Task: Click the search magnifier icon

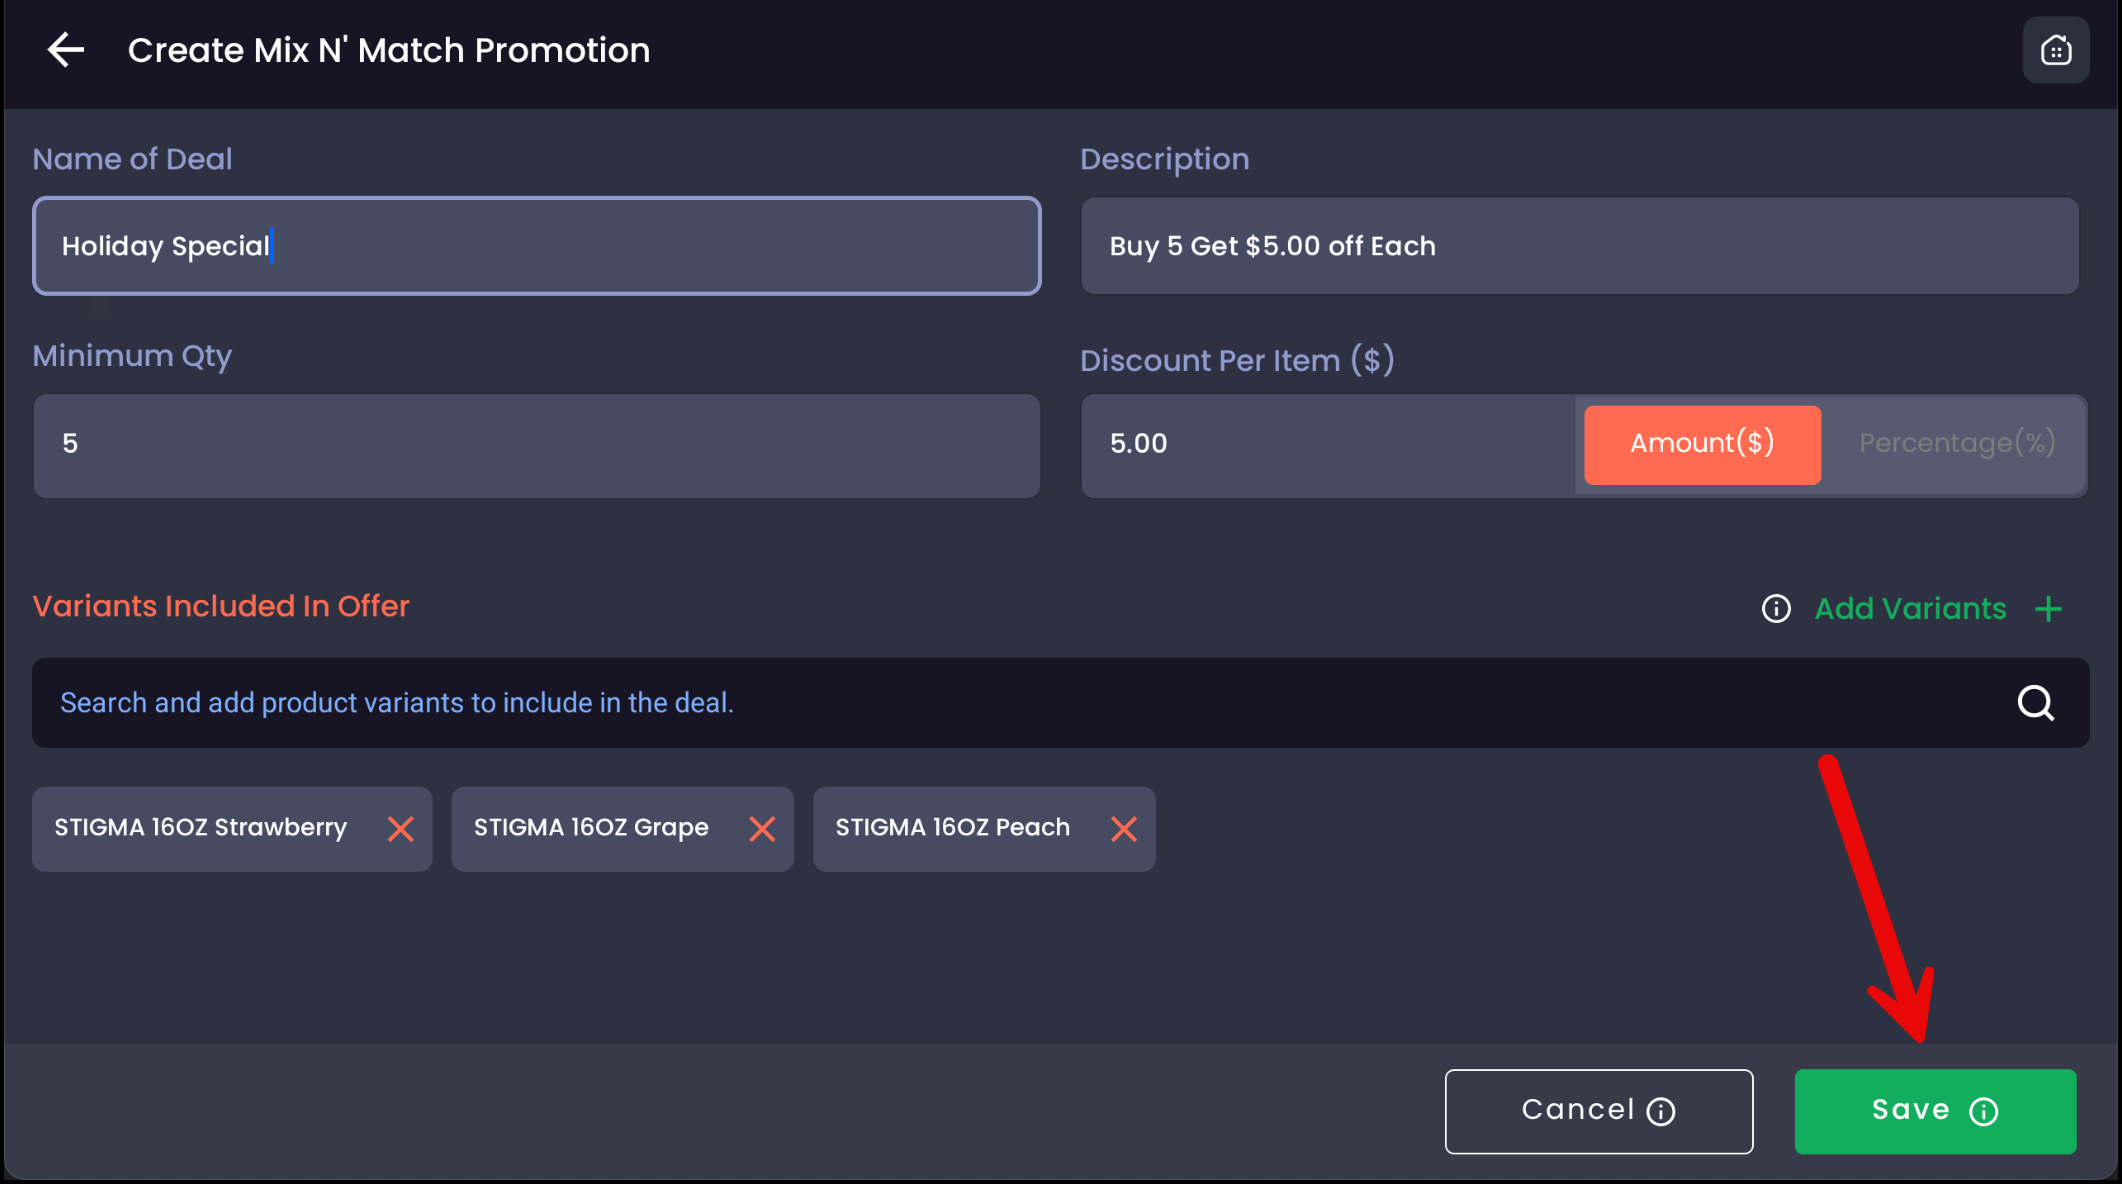Action: point(2035,703)
